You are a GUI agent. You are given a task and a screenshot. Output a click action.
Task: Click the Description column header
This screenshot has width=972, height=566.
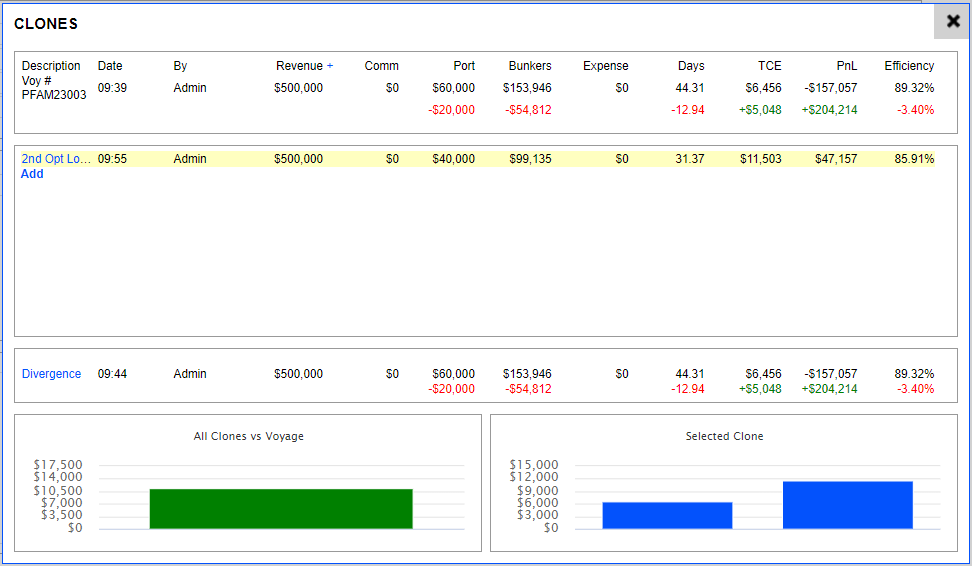pos(51,66)
